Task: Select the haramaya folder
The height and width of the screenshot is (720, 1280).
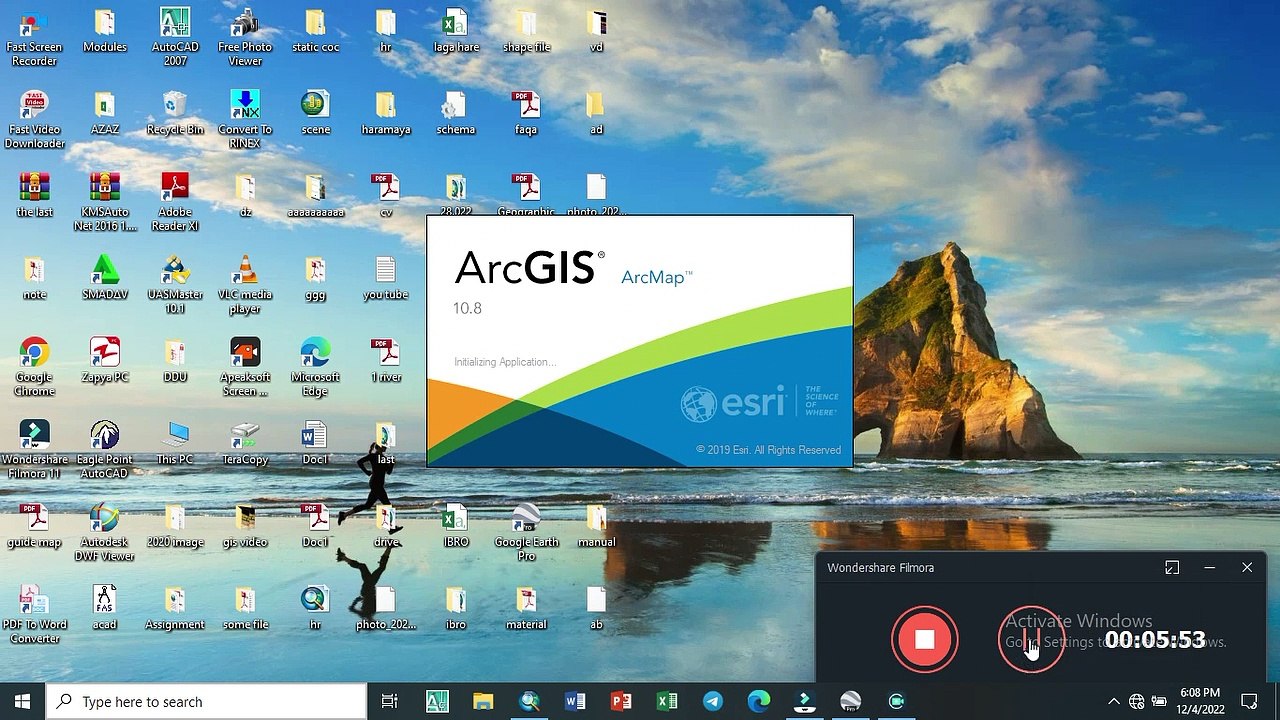Action: (386, 113)
